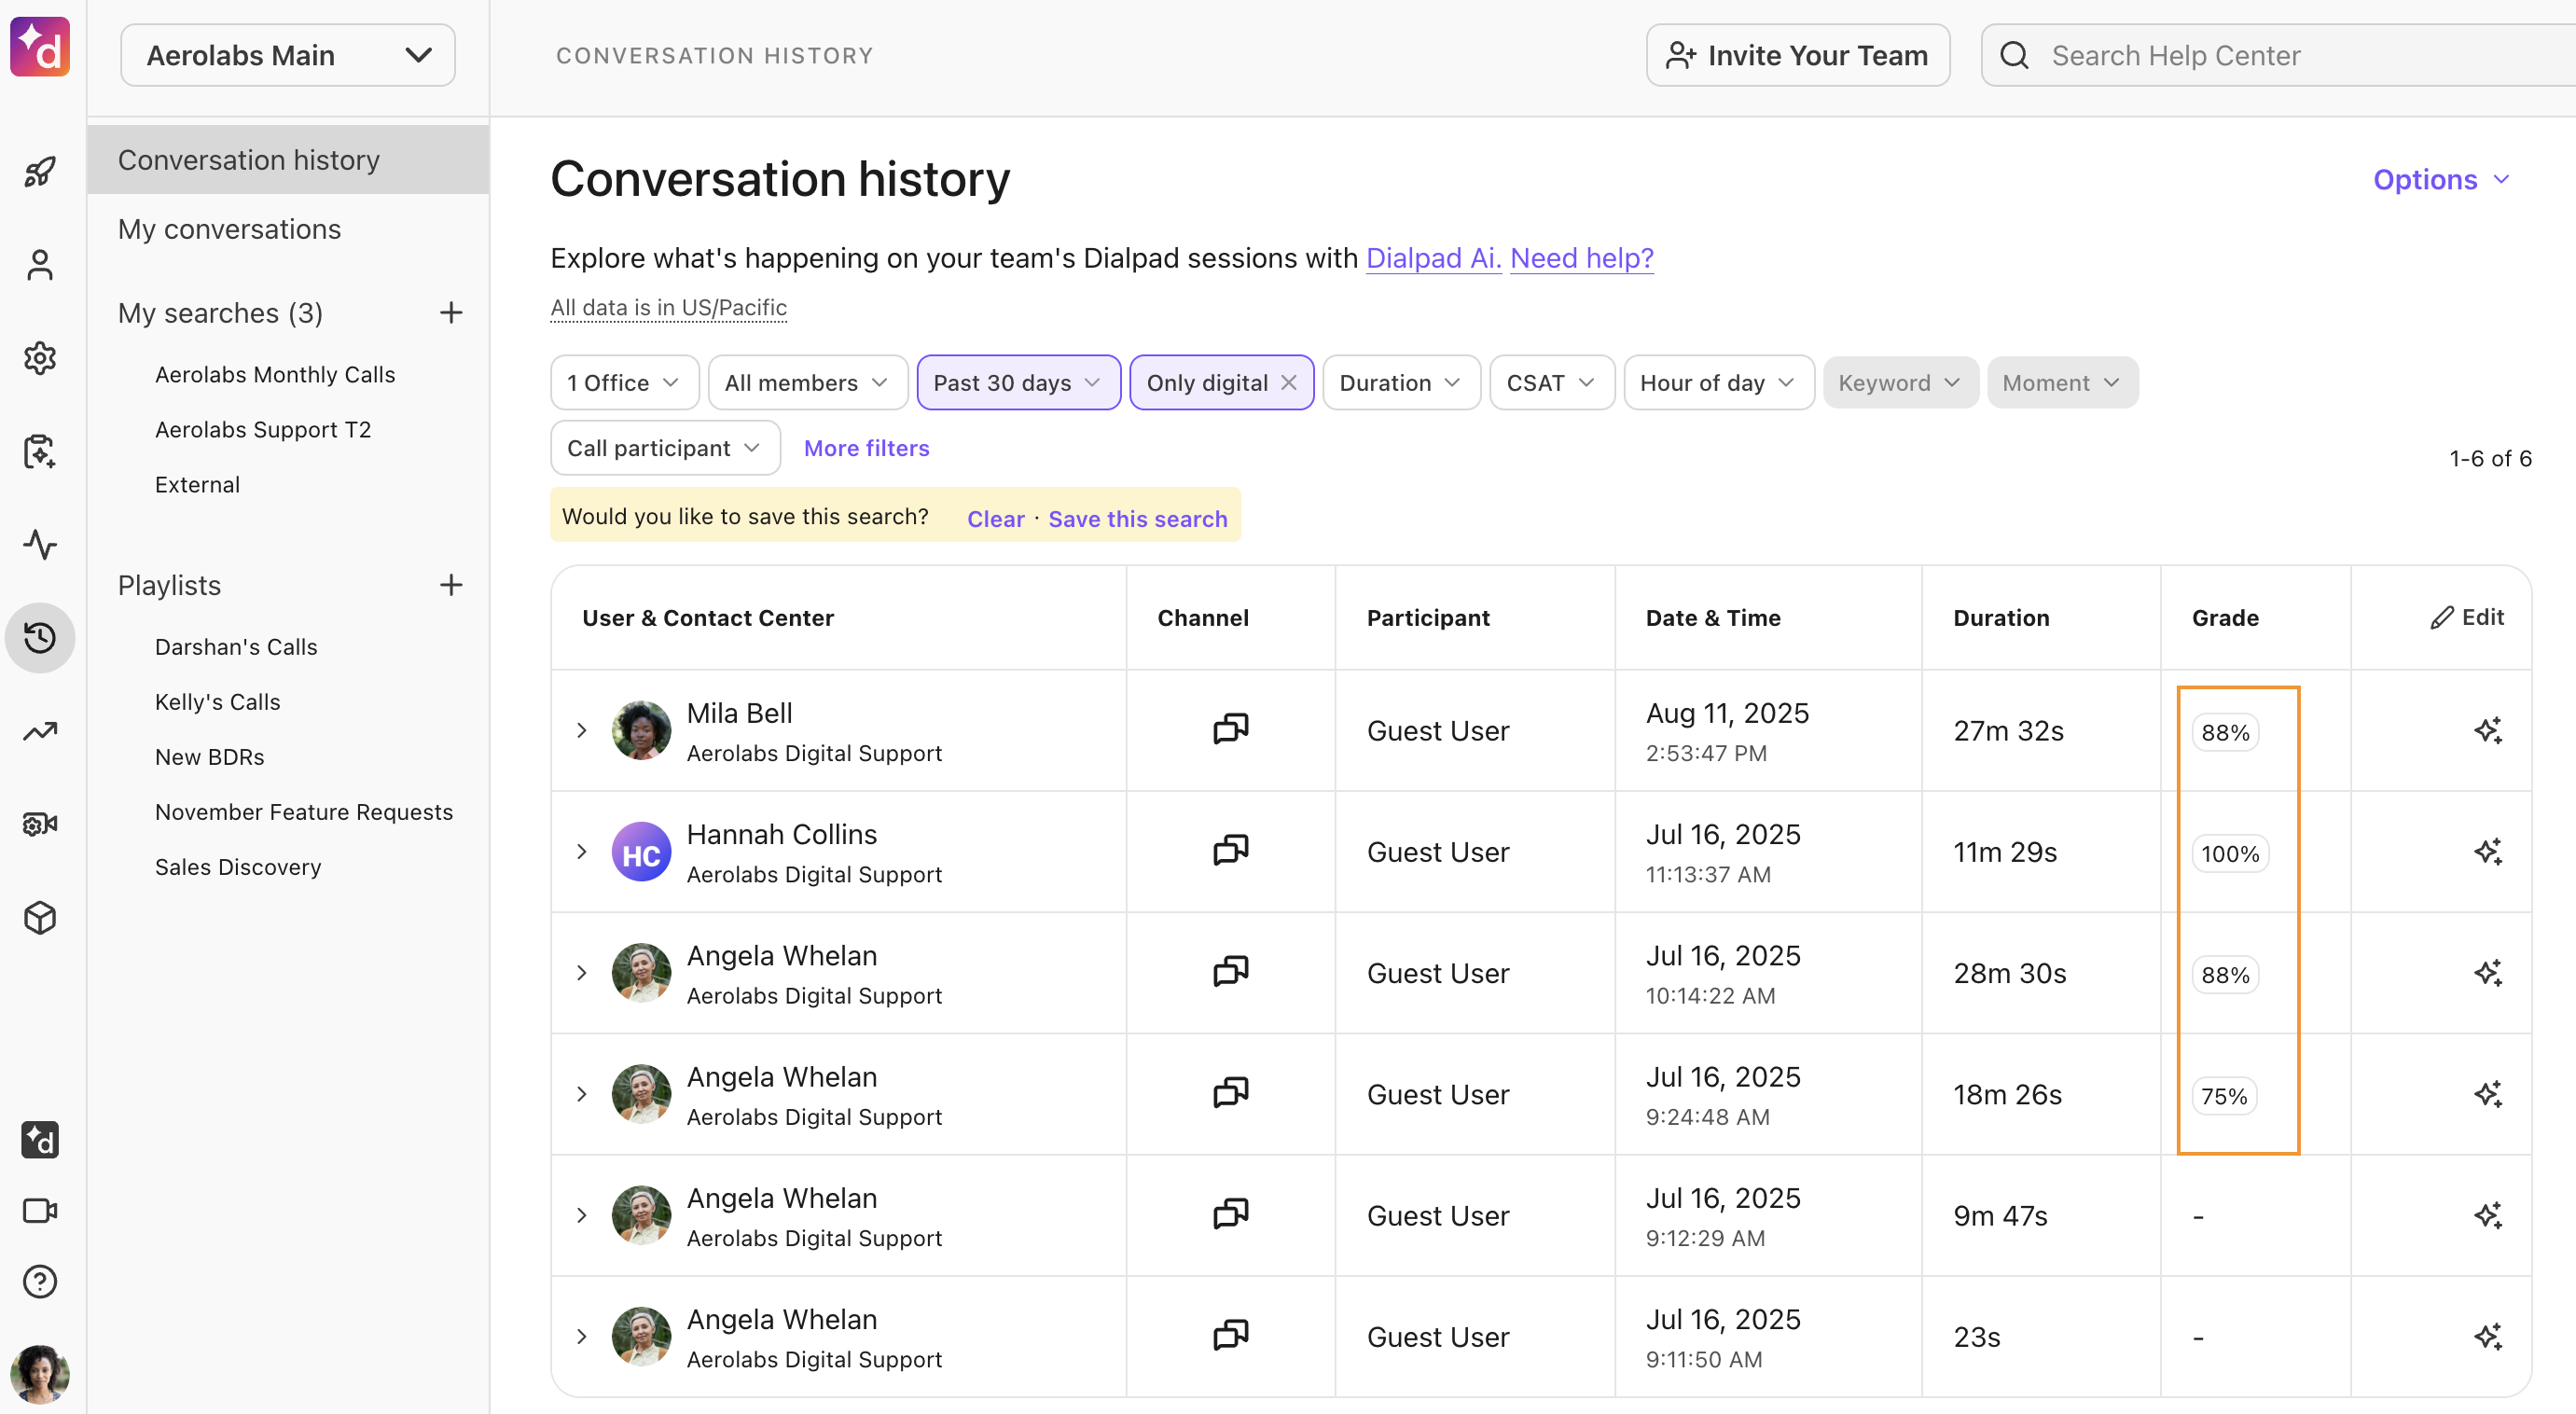Screen dimensions: 2576x1414
Task: Open Aerolabs Monthly Calls saved search
Action: click(275, 374)
